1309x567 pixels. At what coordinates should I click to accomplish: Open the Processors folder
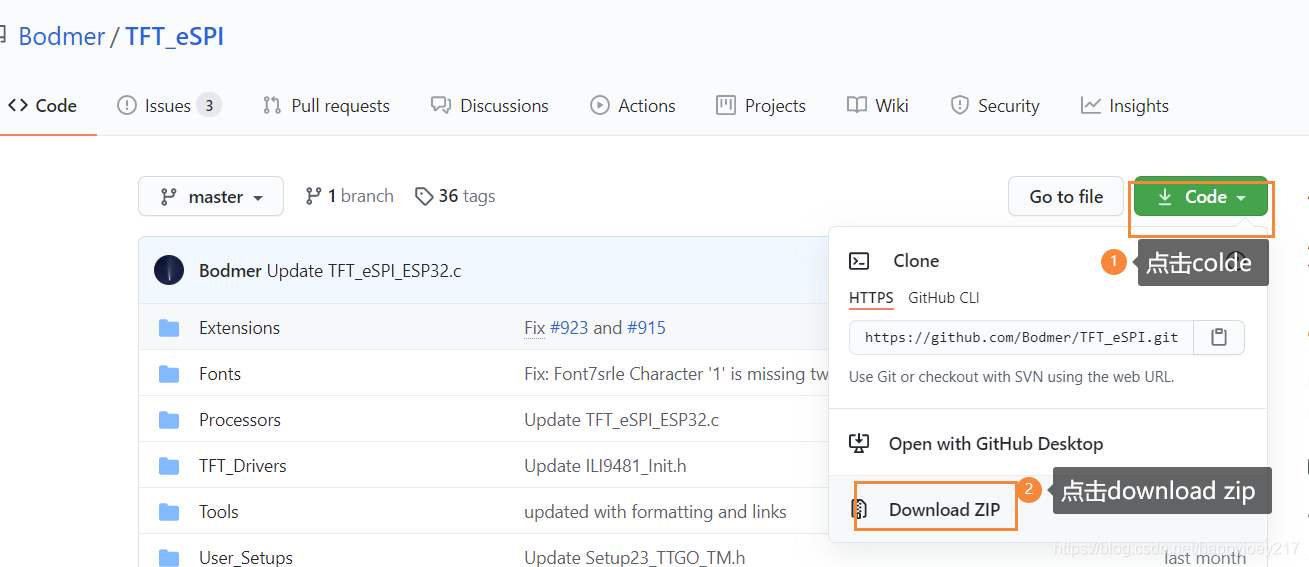tap(240, 420)
